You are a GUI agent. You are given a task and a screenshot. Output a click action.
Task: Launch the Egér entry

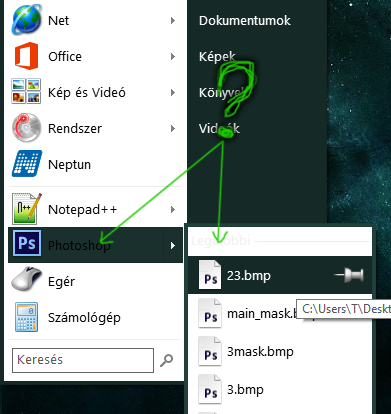[95, 281]
